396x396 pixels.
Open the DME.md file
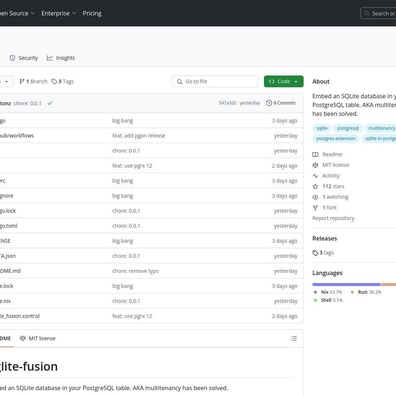[10, 271]
